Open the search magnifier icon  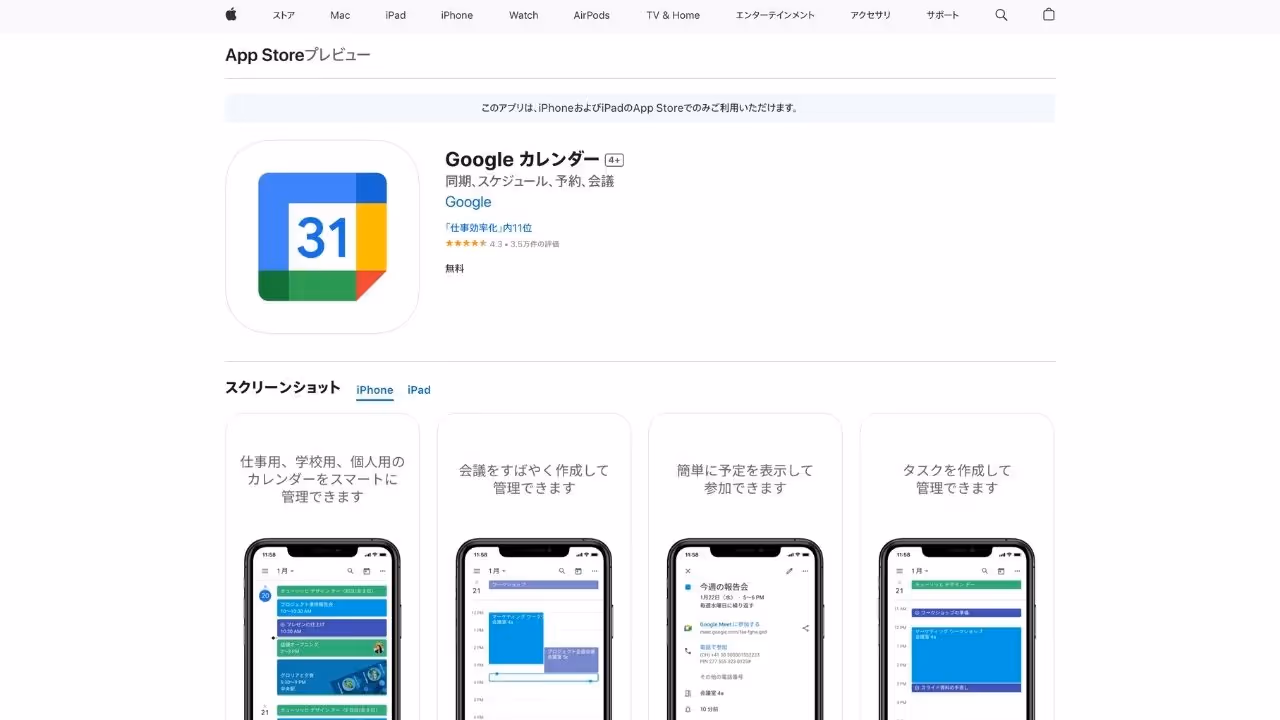point(1001,15)
